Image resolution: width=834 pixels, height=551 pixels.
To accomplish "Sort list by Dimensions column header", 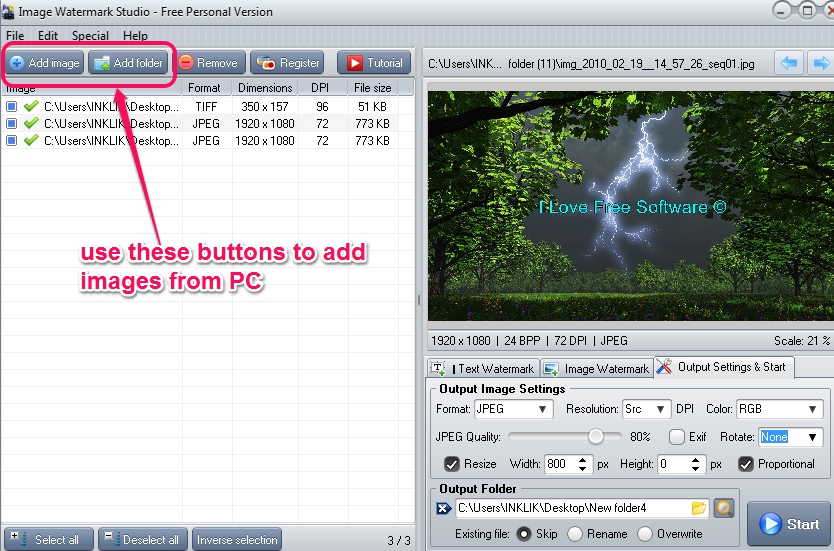I will point(265,88).
